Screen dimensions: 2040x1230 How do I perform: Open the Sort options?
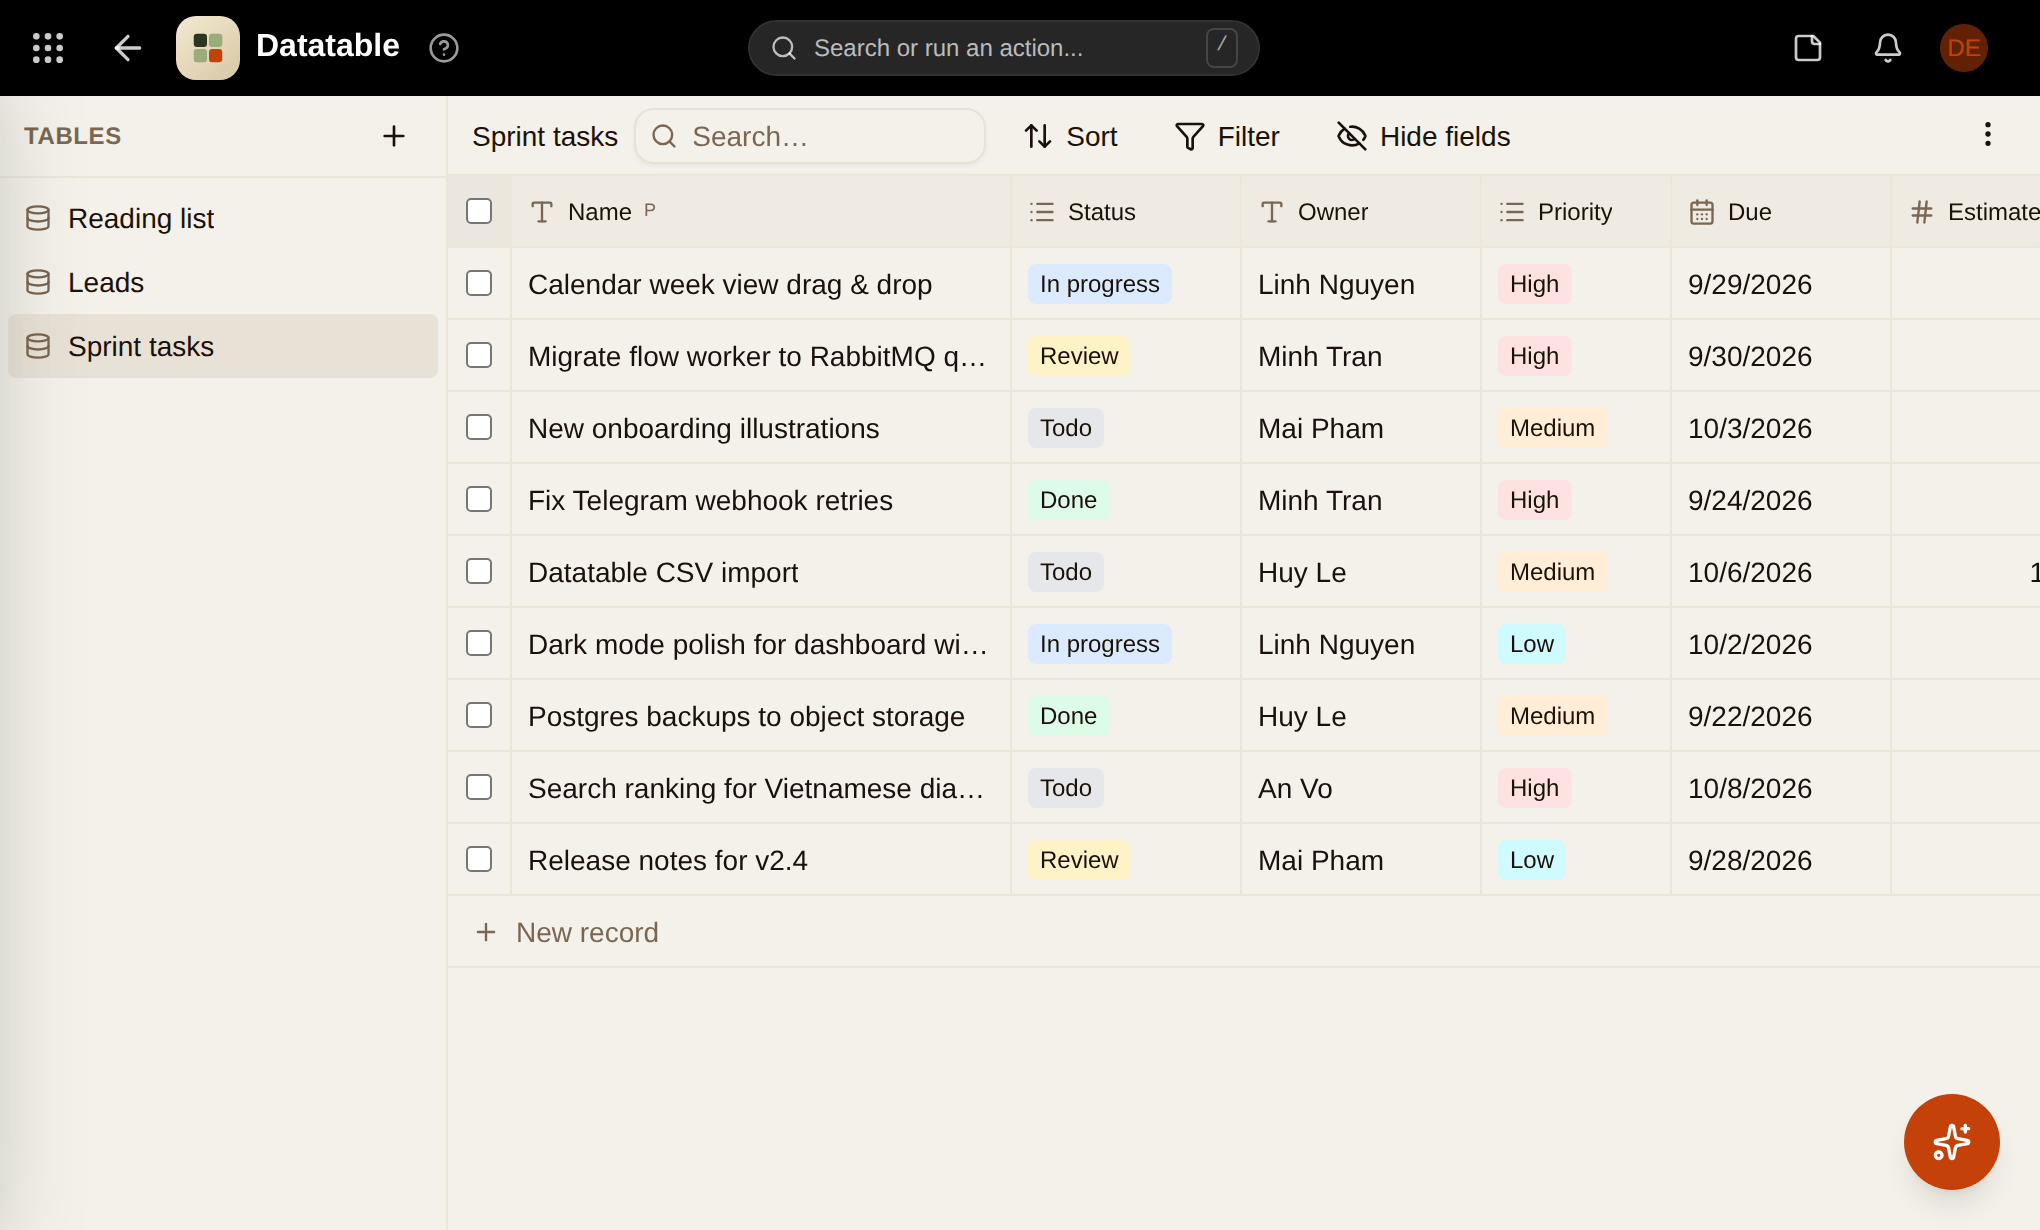[x=1070, y=136]
